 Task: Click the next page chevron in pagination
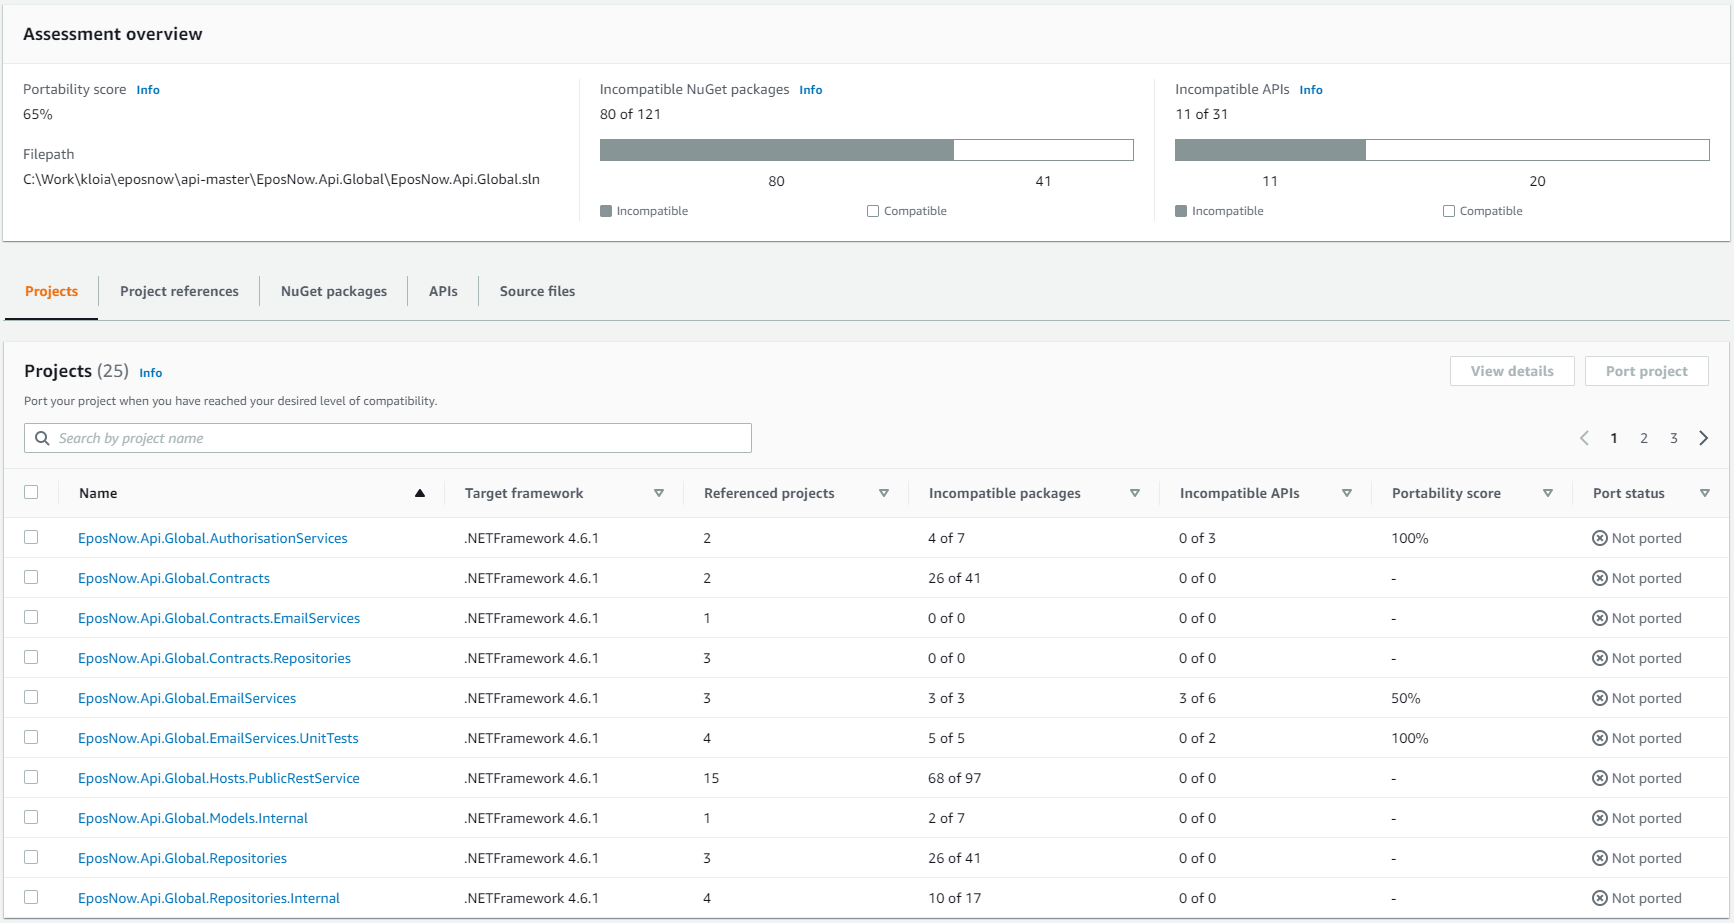1704,437
